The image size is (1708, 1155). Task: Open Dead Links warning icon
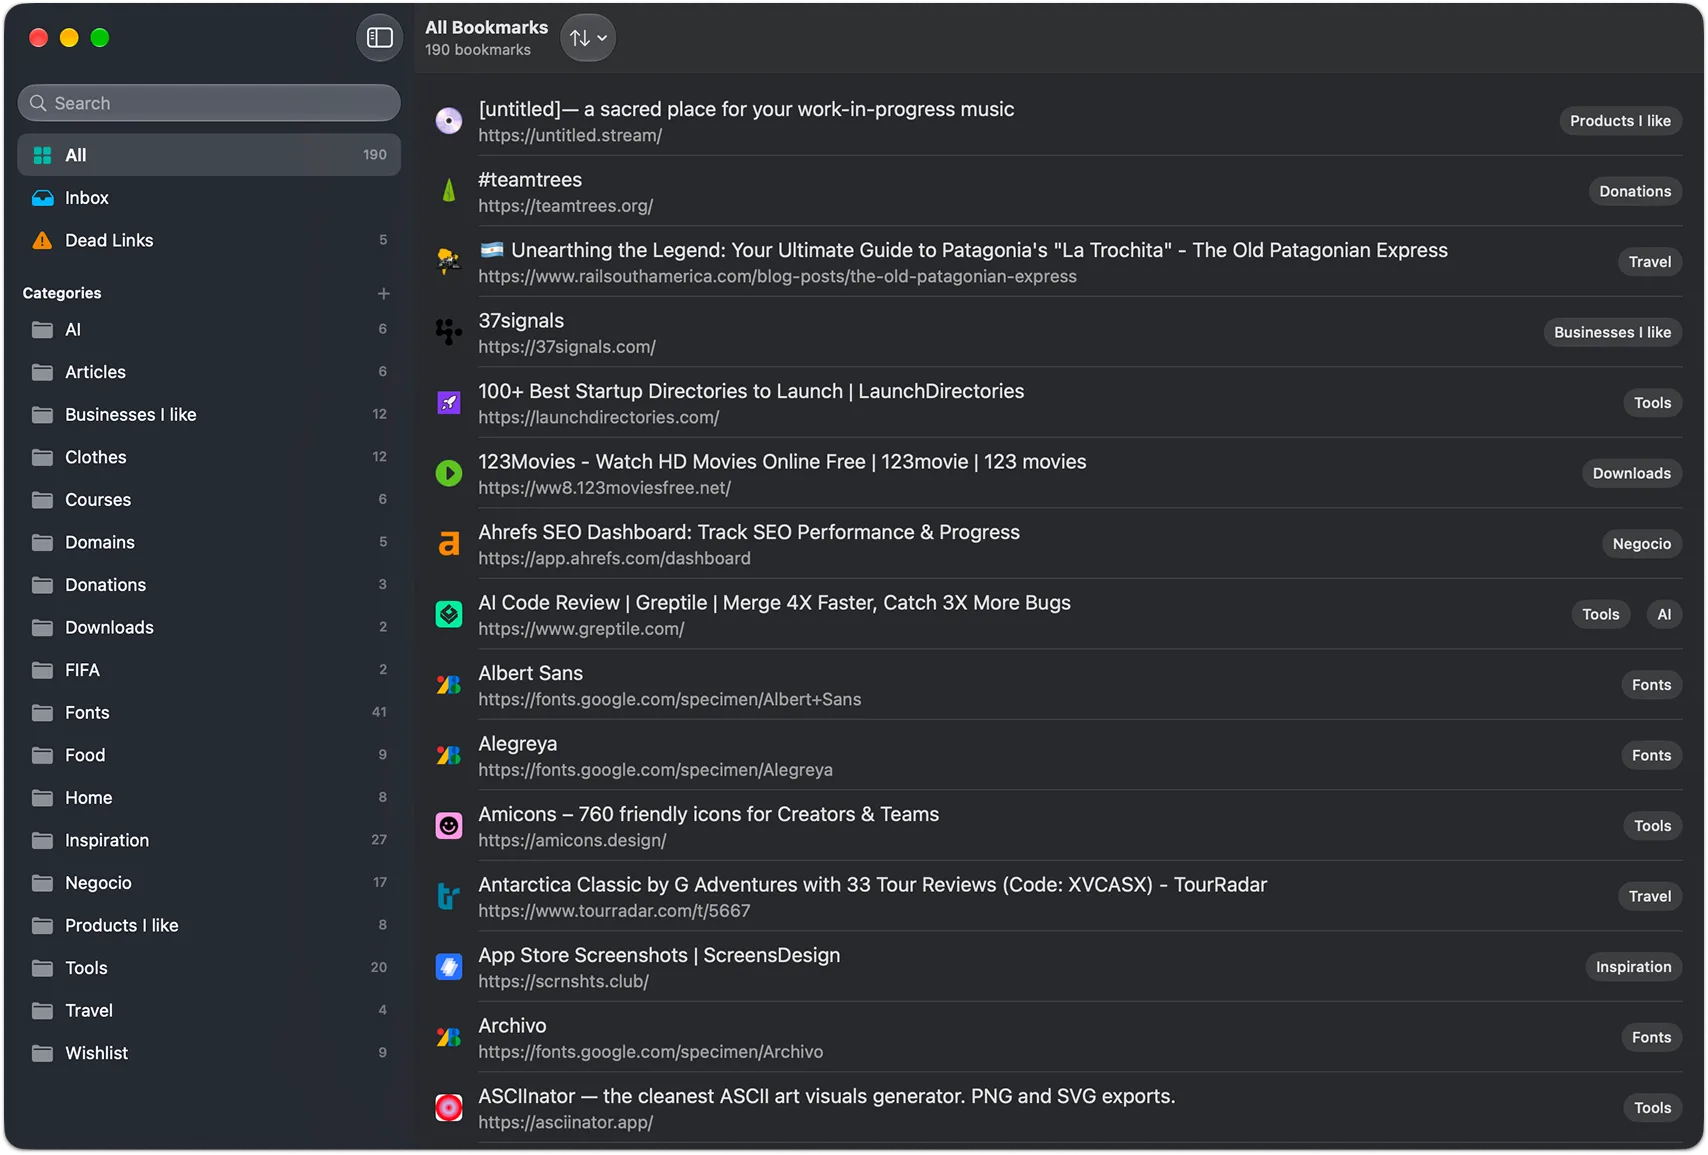(x=42, y=240)
